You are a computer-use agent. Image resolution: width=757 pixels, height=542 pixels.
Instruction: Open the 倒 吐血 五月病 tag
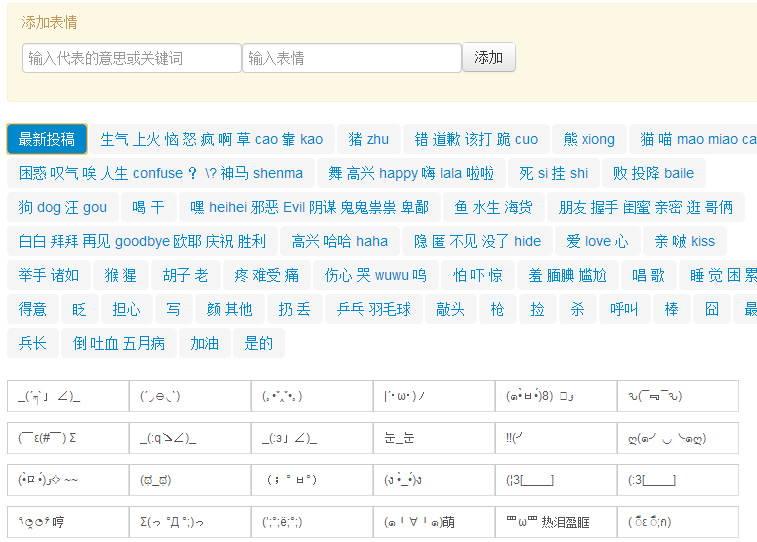pyautogui.click(x=119, y=343)
